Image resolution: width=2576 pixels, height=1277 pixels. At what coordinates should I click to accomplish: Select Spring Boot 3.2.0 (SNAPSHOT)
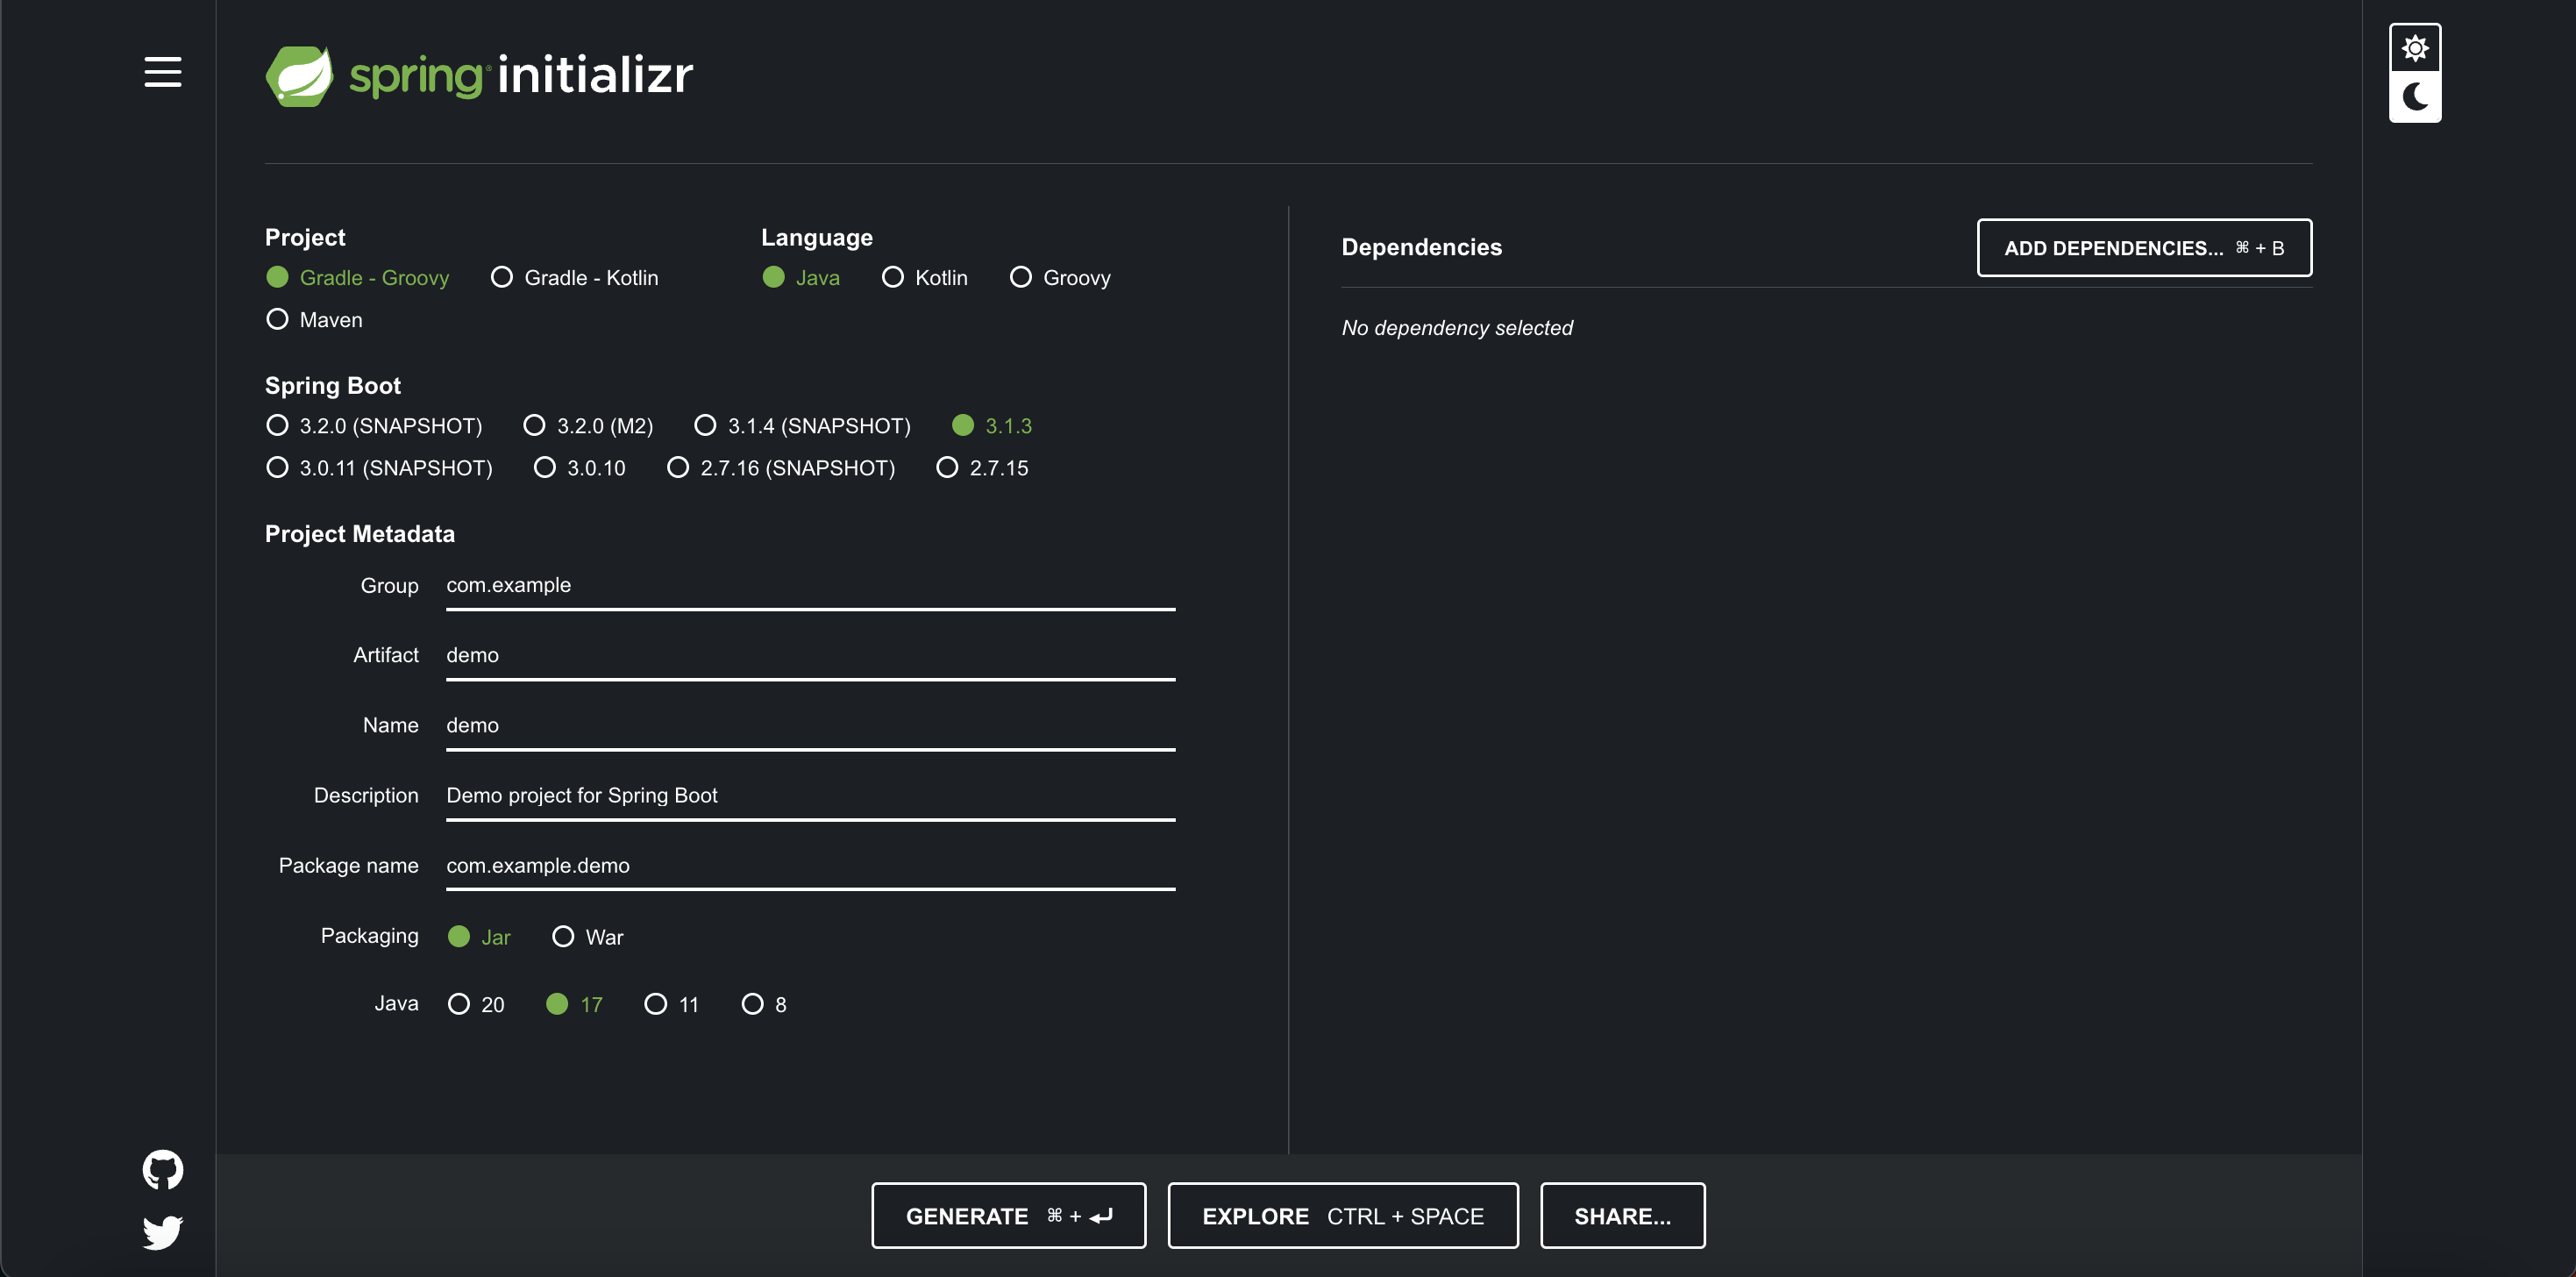374,425
